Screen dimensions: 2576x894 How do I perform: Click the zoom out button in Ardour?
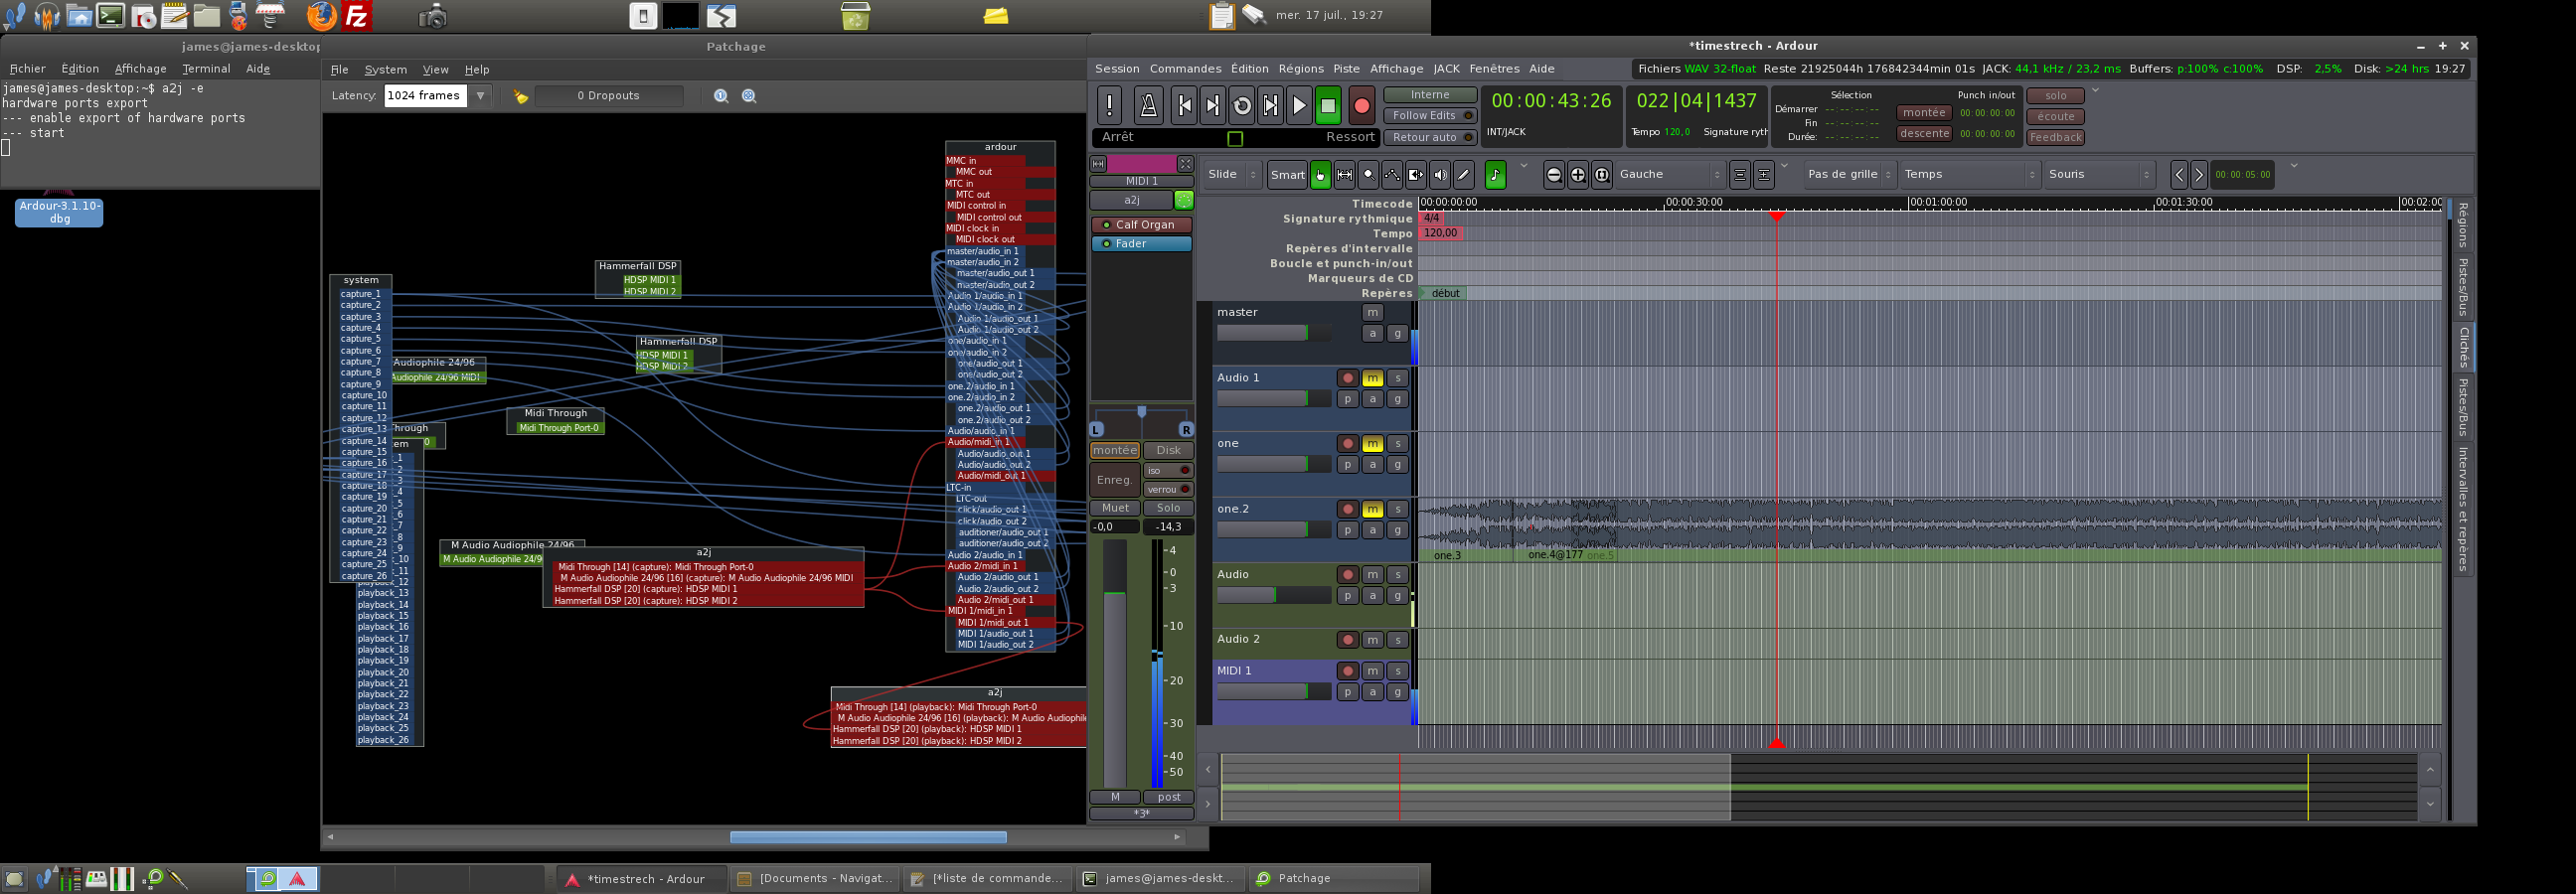pos(1554,175)
